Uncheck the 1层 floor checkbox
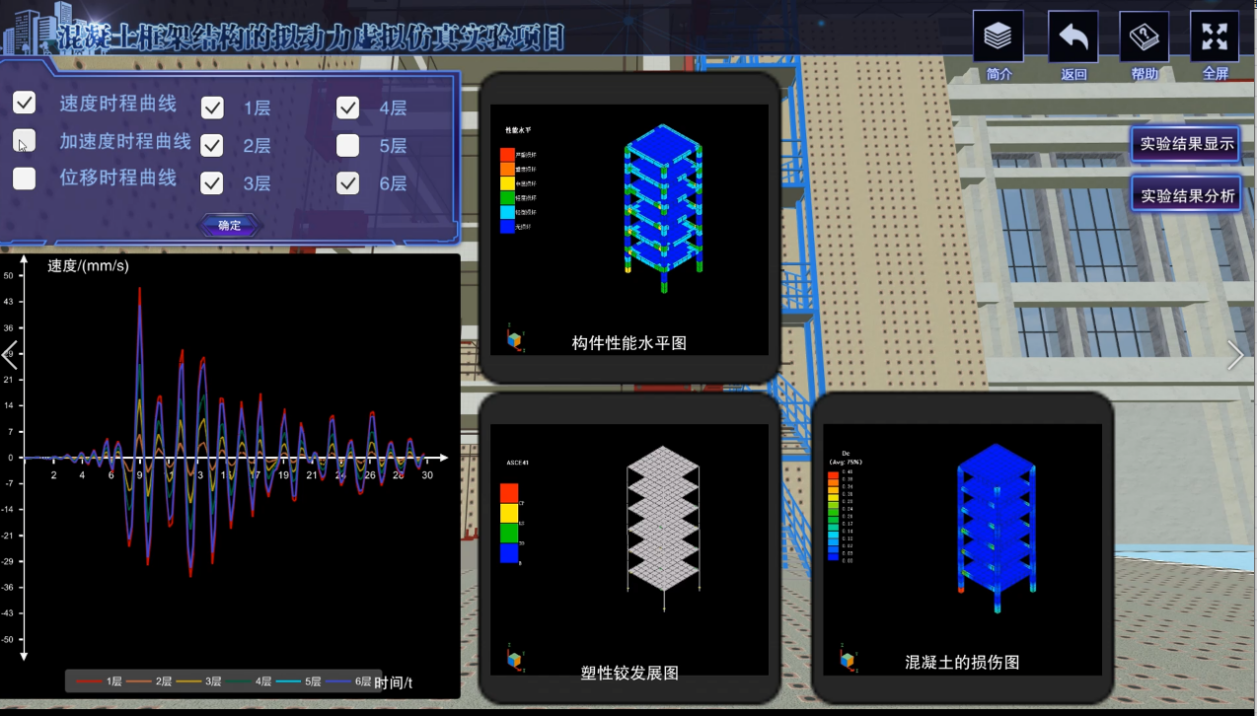1257x716 pixels. tap(212, 108)
